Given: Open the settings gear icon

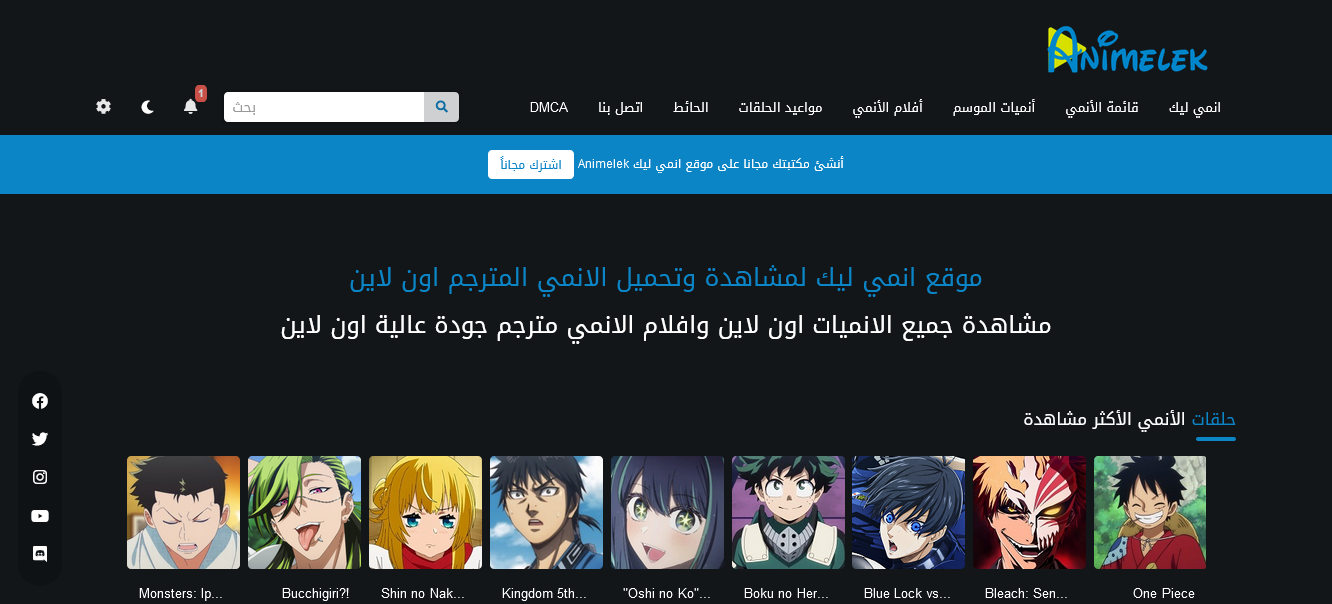Looking at the screenshot, I should (x=103, y=106).
